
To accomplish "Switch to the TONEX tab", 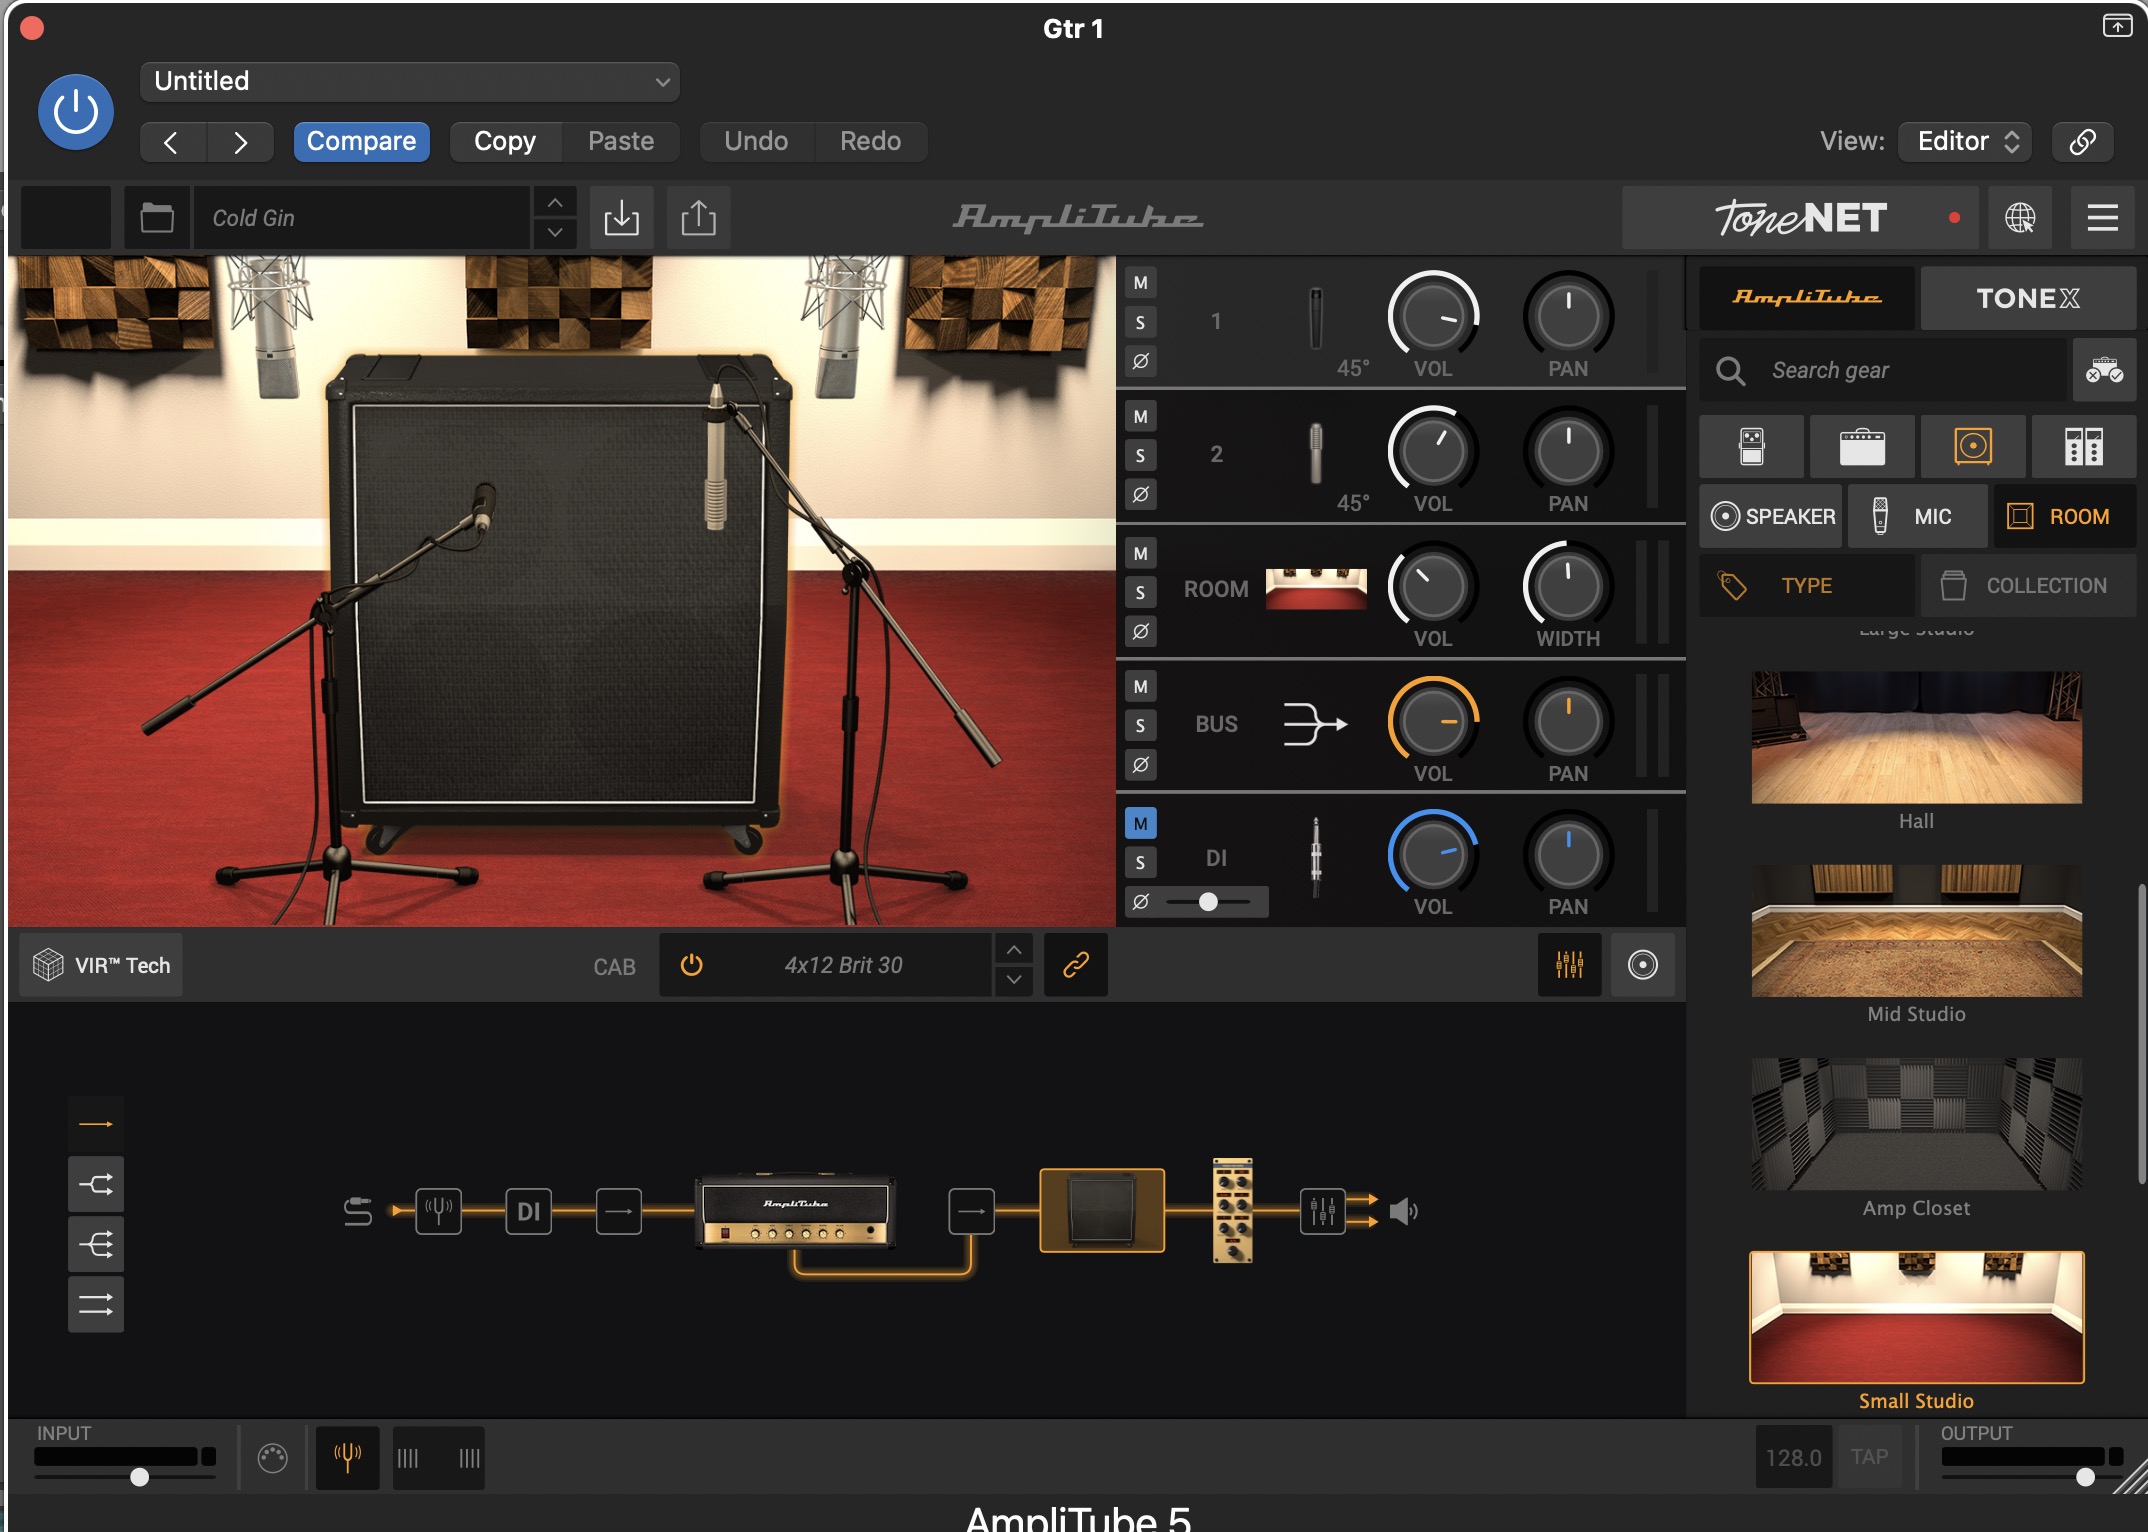I will [2027, 298].
